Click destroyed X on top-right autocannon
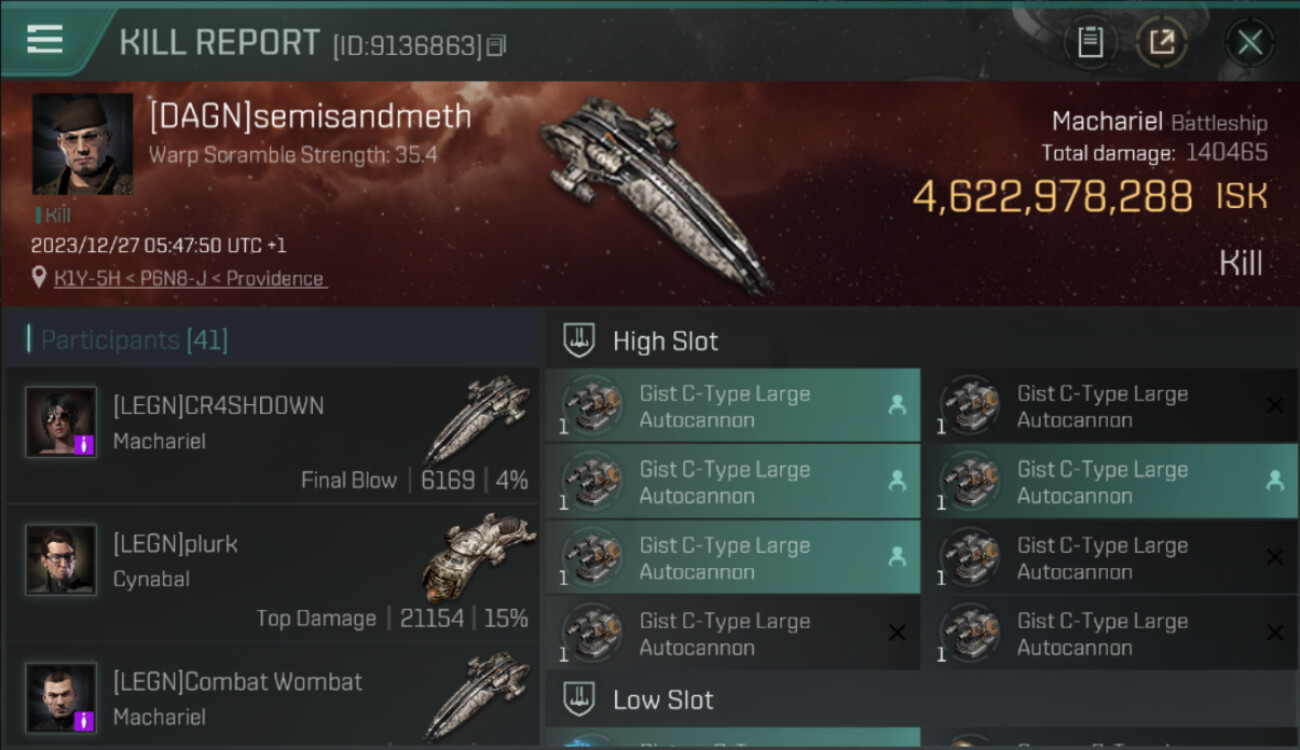This screenshot has width=1300, height=750. click(x=1275, y=405)
